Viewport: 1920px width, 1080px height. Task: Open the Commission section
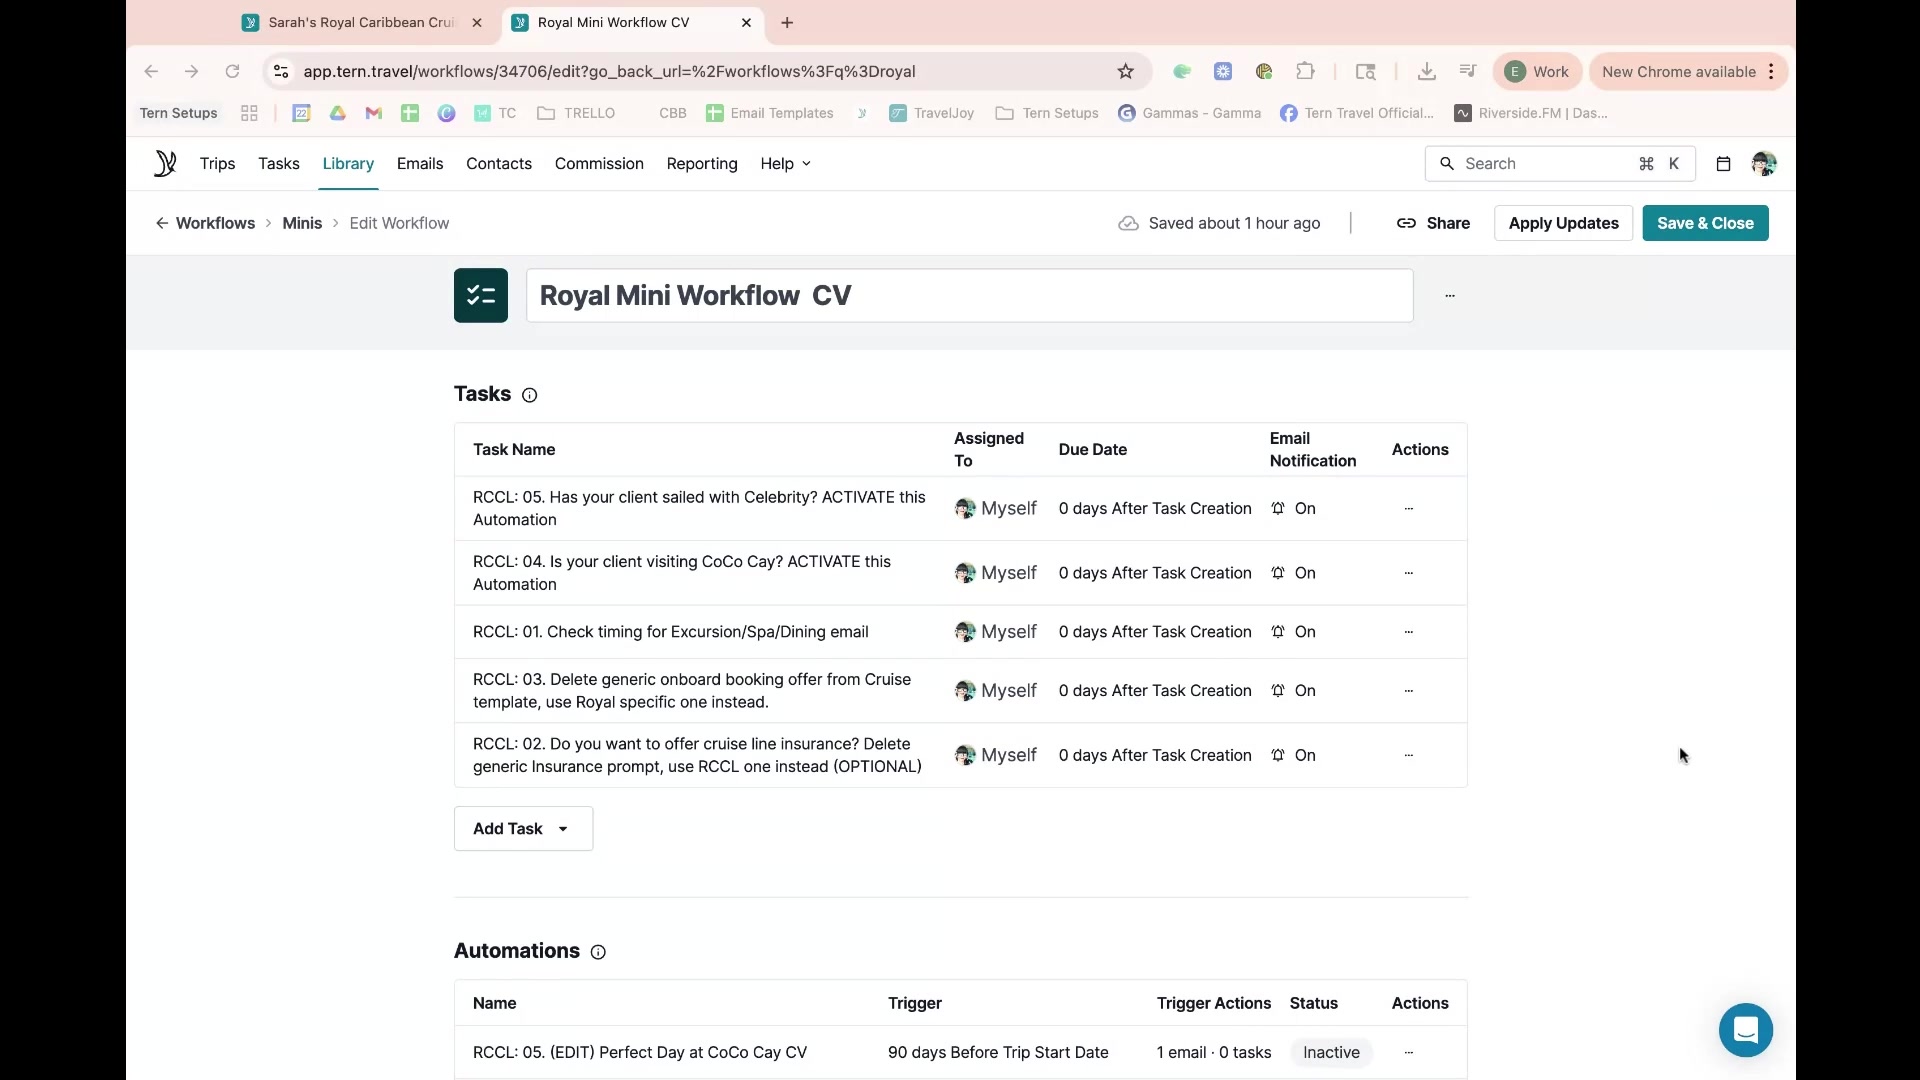[599, 164]
